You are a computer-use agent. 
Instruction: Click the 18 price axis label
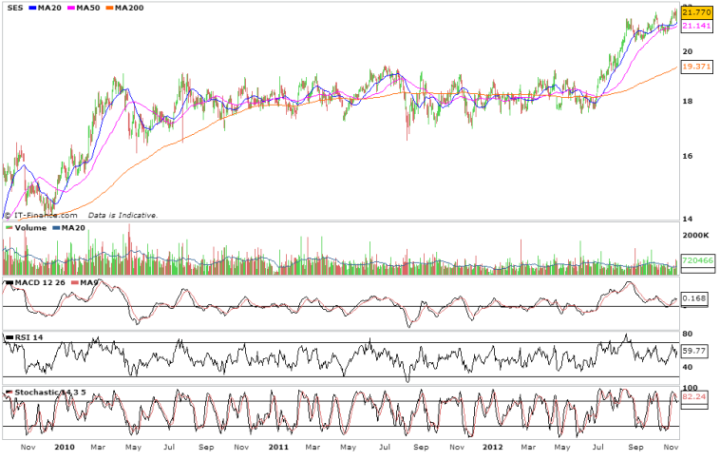(687, 101)
